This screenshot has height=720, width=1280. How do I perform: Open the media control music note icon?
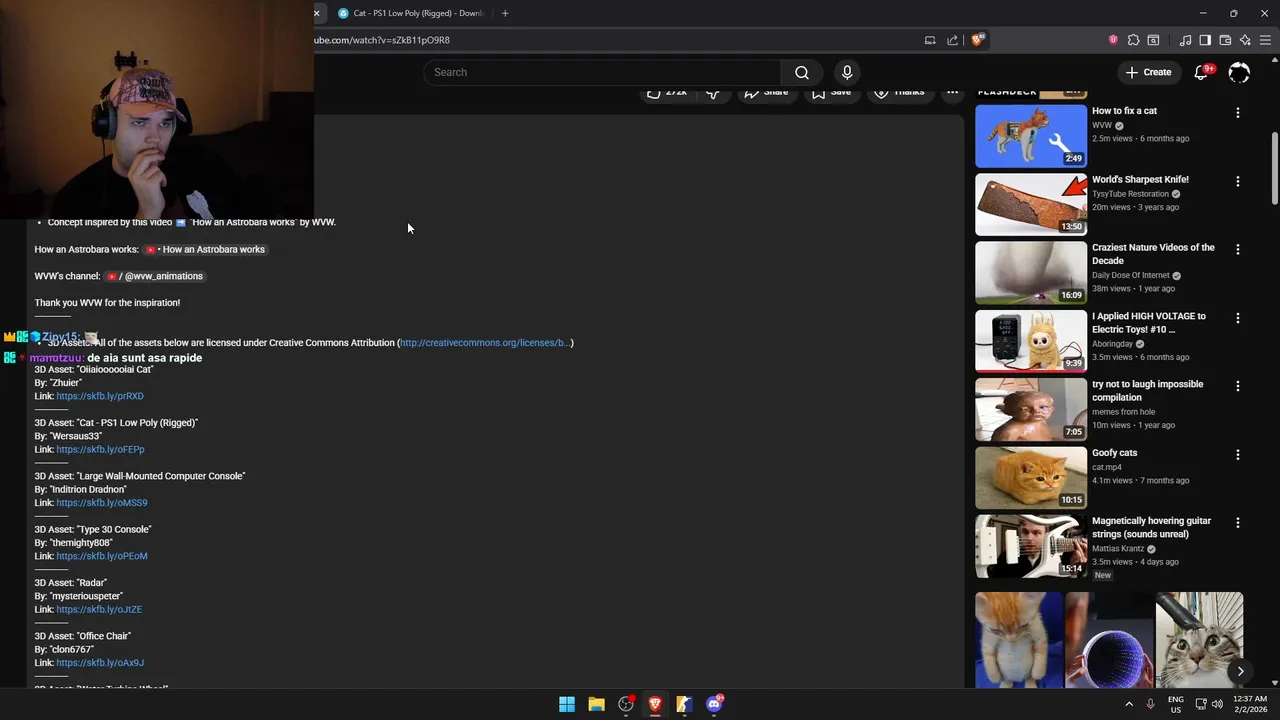pos(1186,40)
